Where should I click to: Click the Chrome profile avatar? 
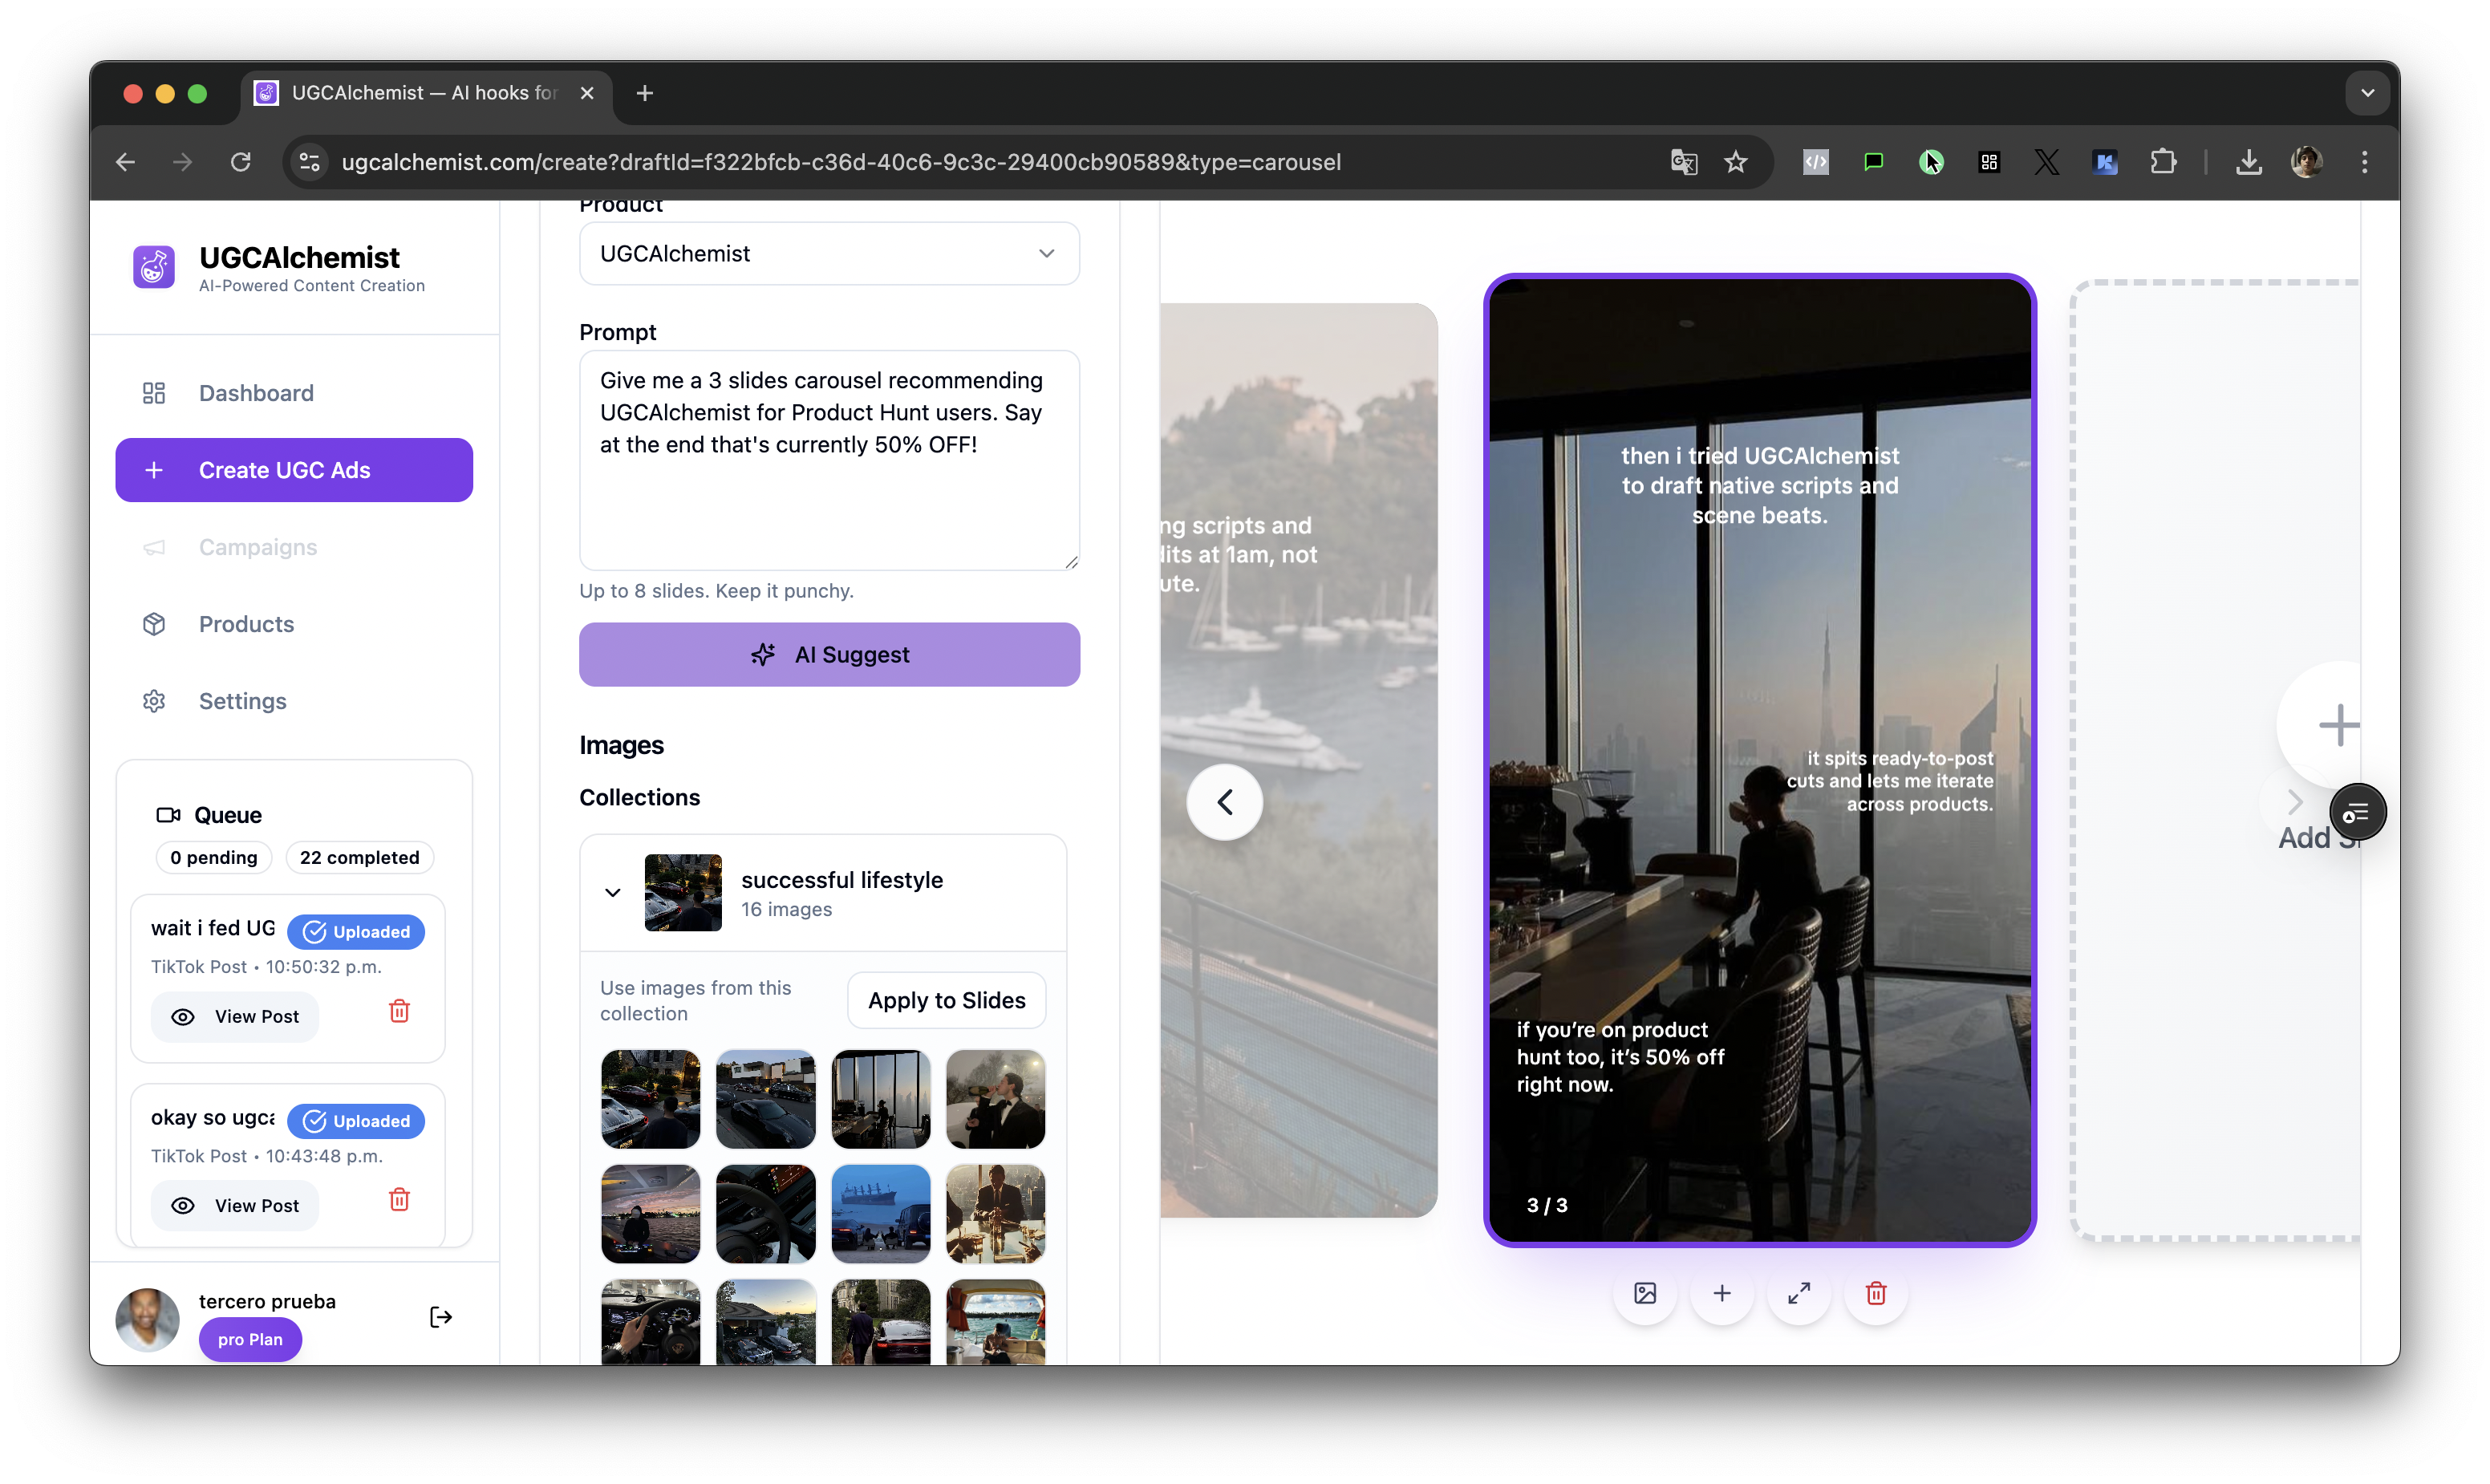2306,162
